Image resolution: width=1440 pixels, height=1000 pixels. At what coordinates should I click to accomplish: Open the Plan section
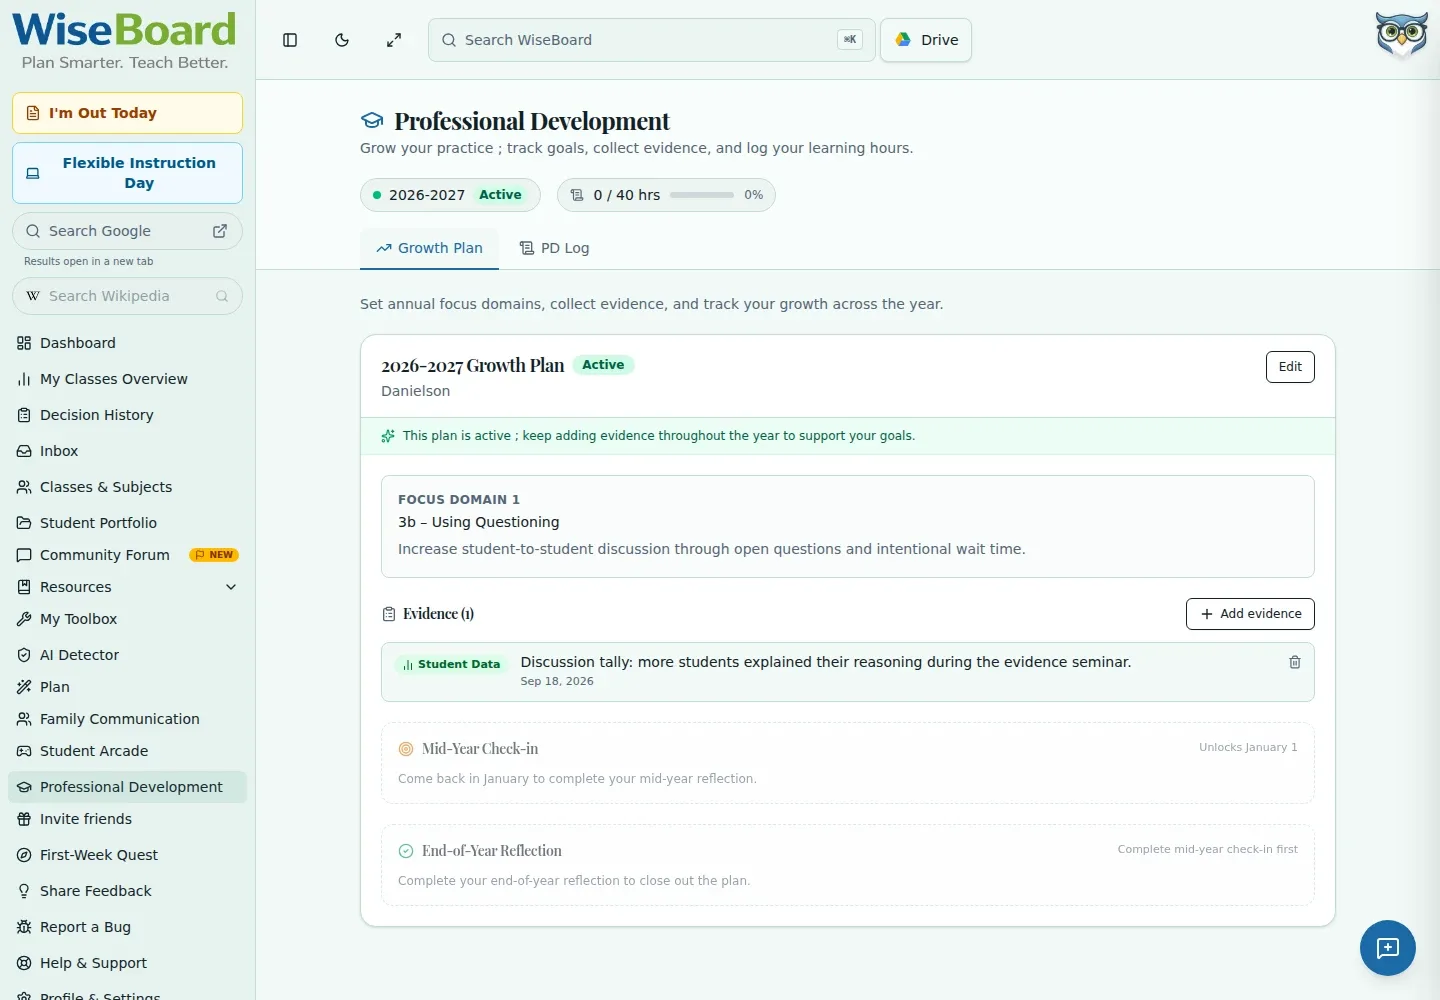pyautogui.click(x=127, y=687)
